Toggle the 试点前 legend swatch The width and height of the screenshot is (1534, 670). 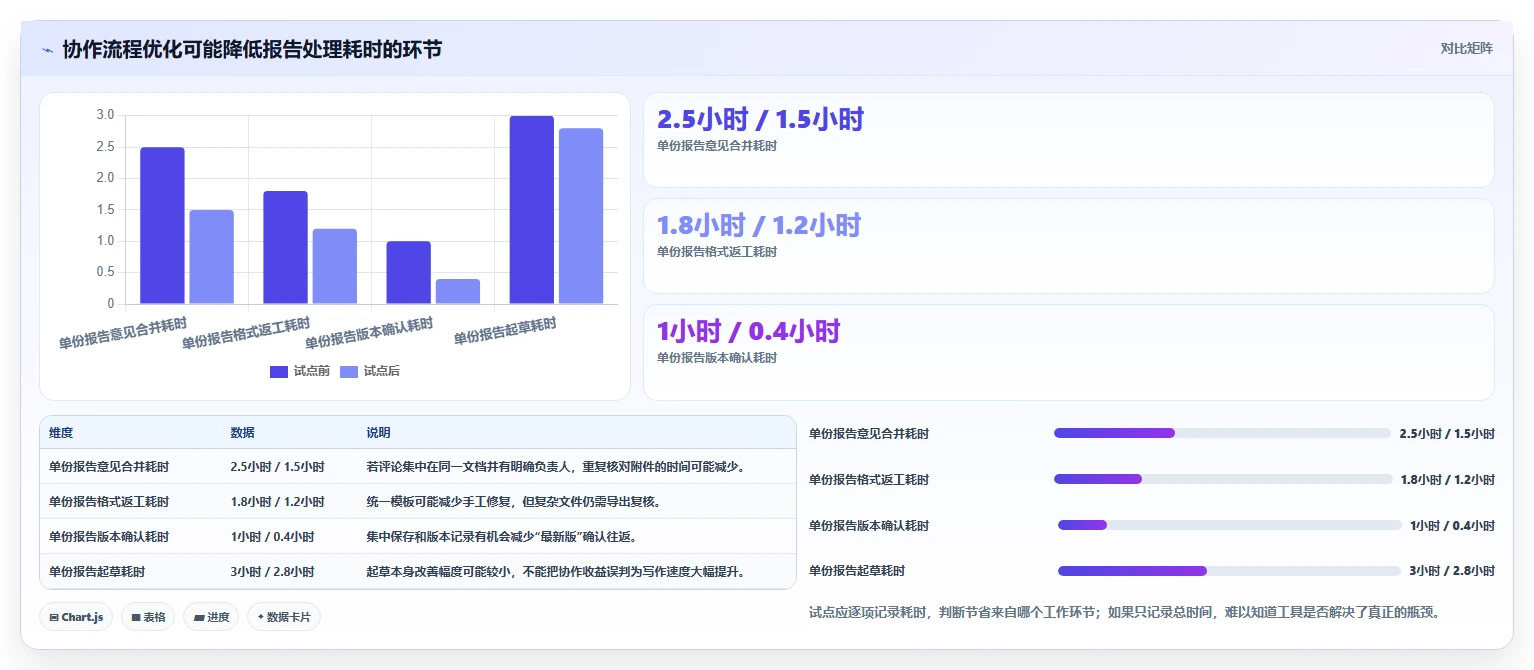279,372
